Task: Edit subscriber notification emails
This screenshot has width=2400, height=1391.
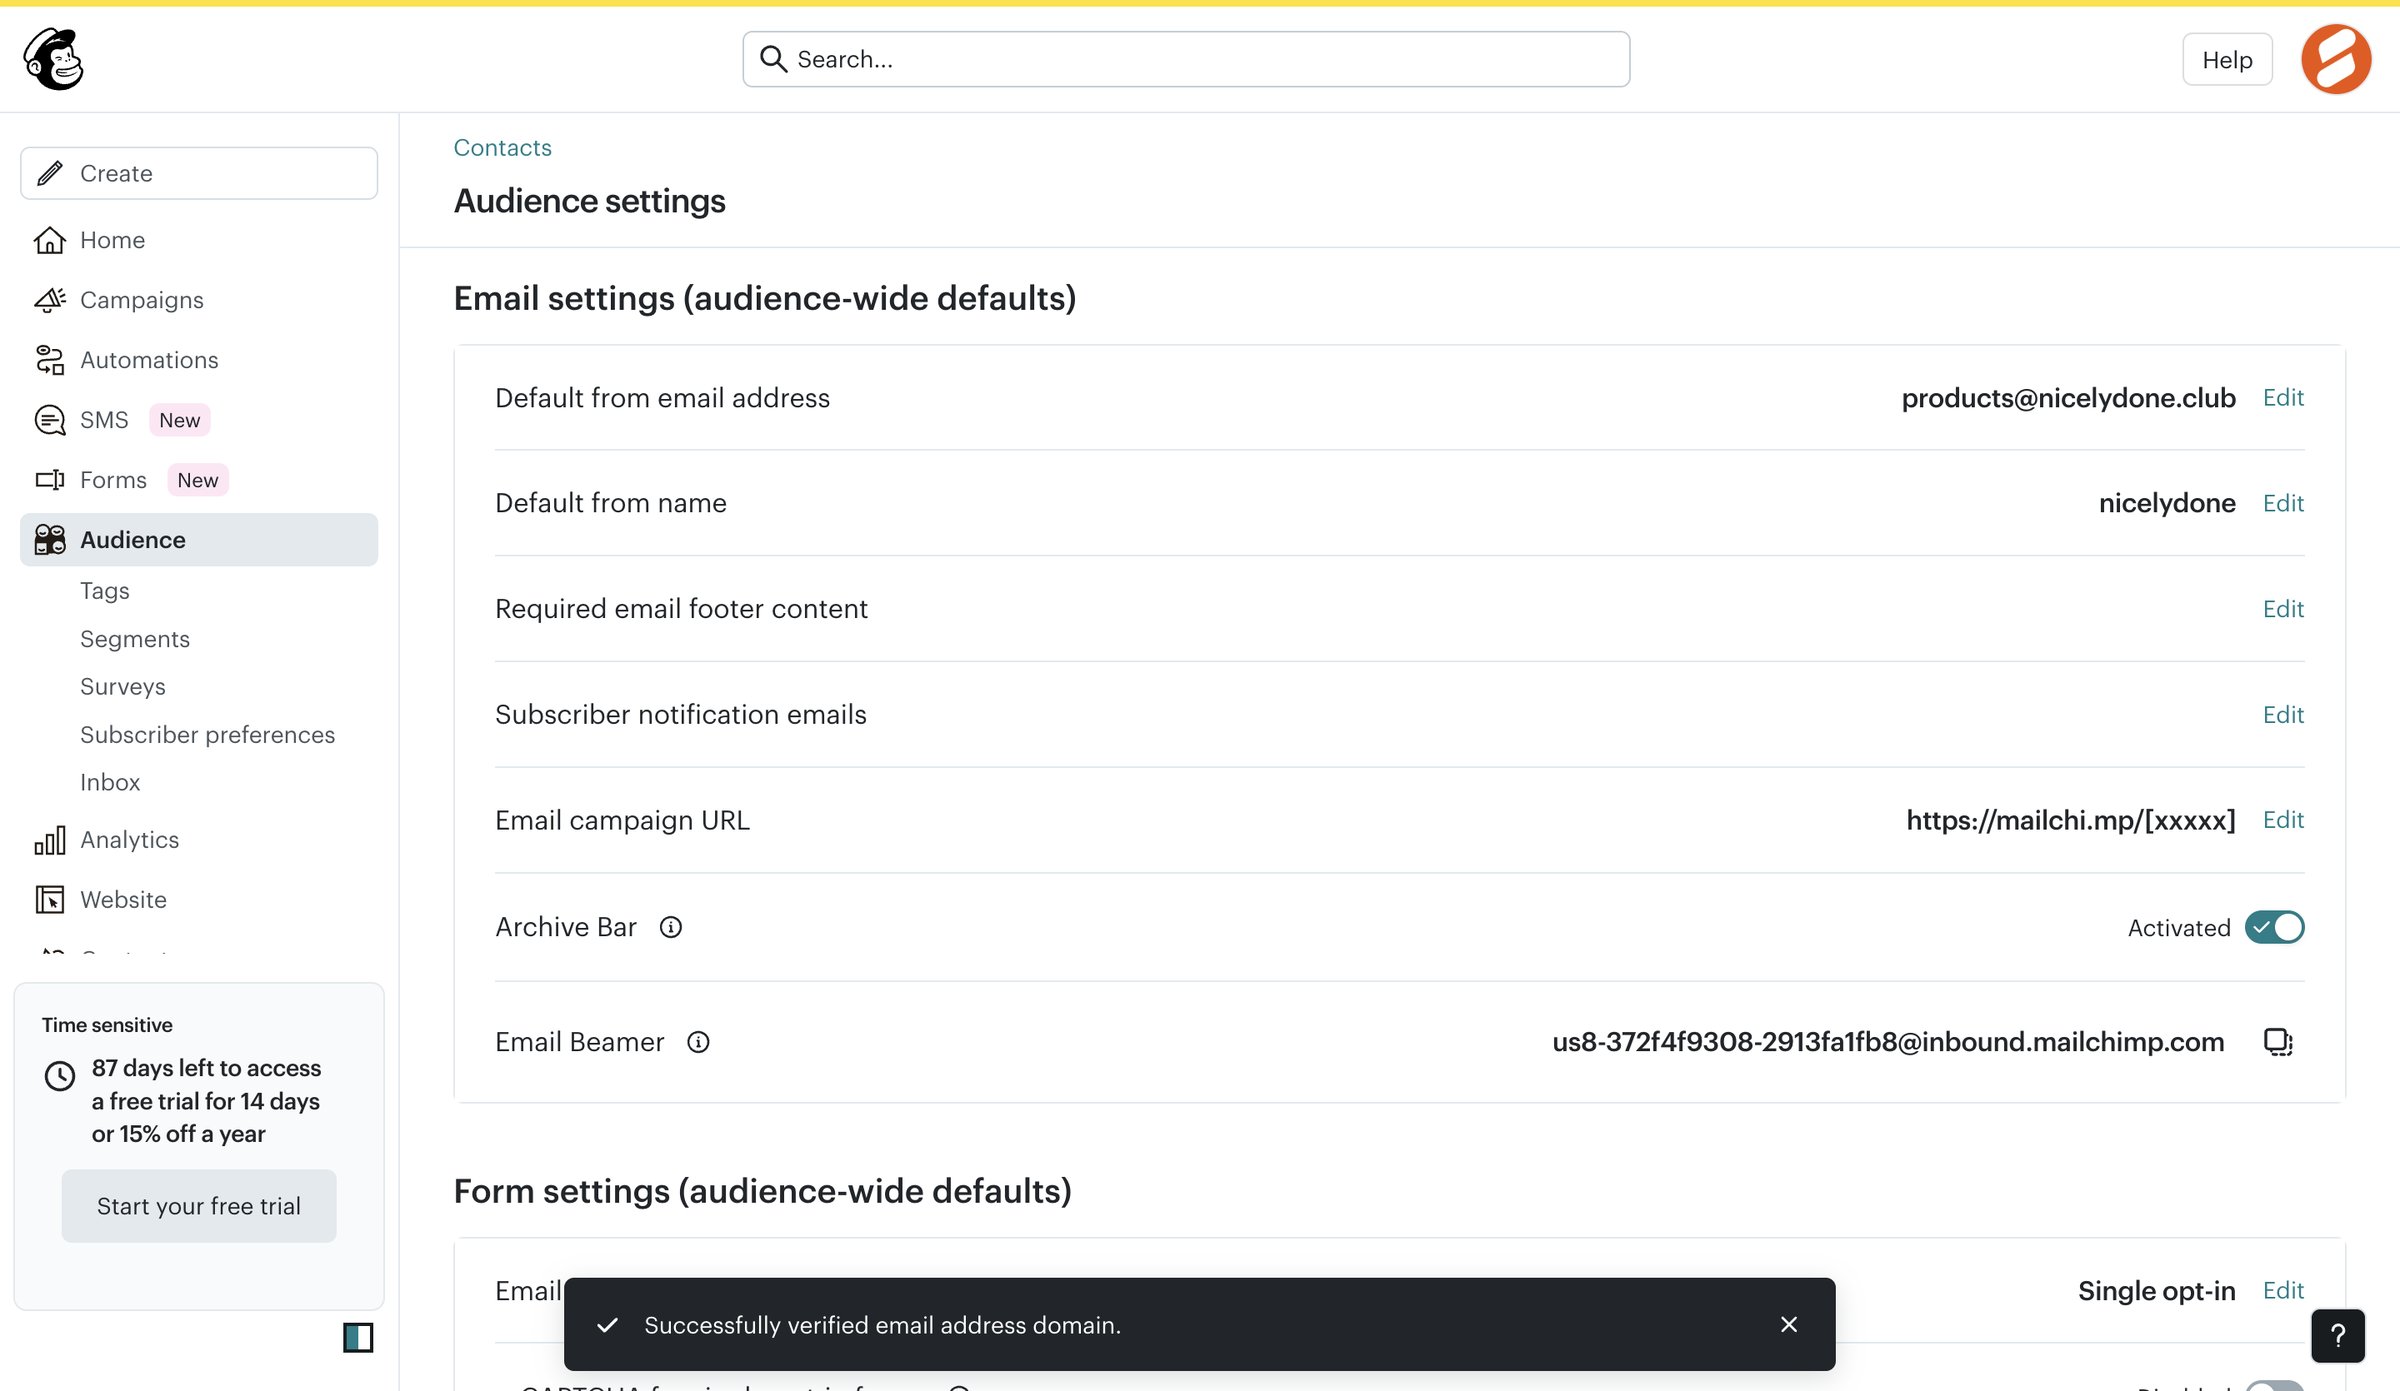Action: point(2283,714)
